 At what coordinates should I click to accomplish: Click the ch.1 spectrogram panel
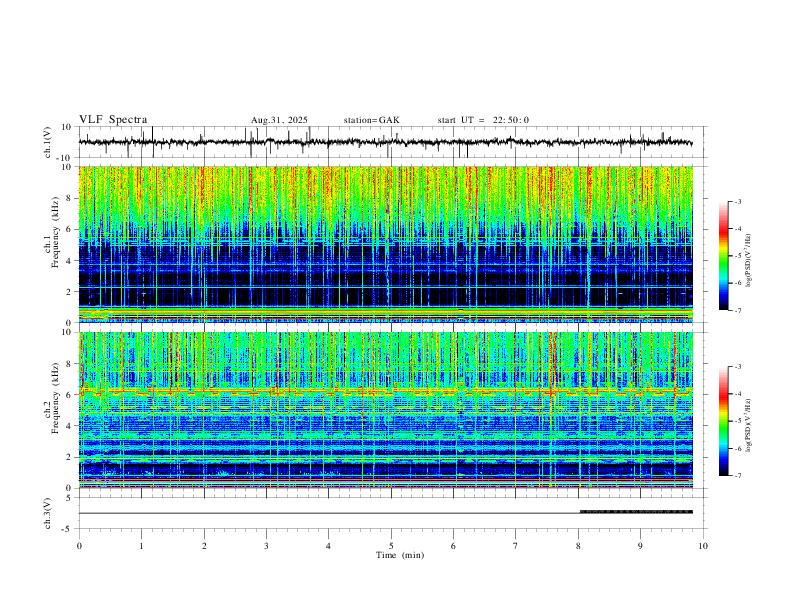[386, 244]
